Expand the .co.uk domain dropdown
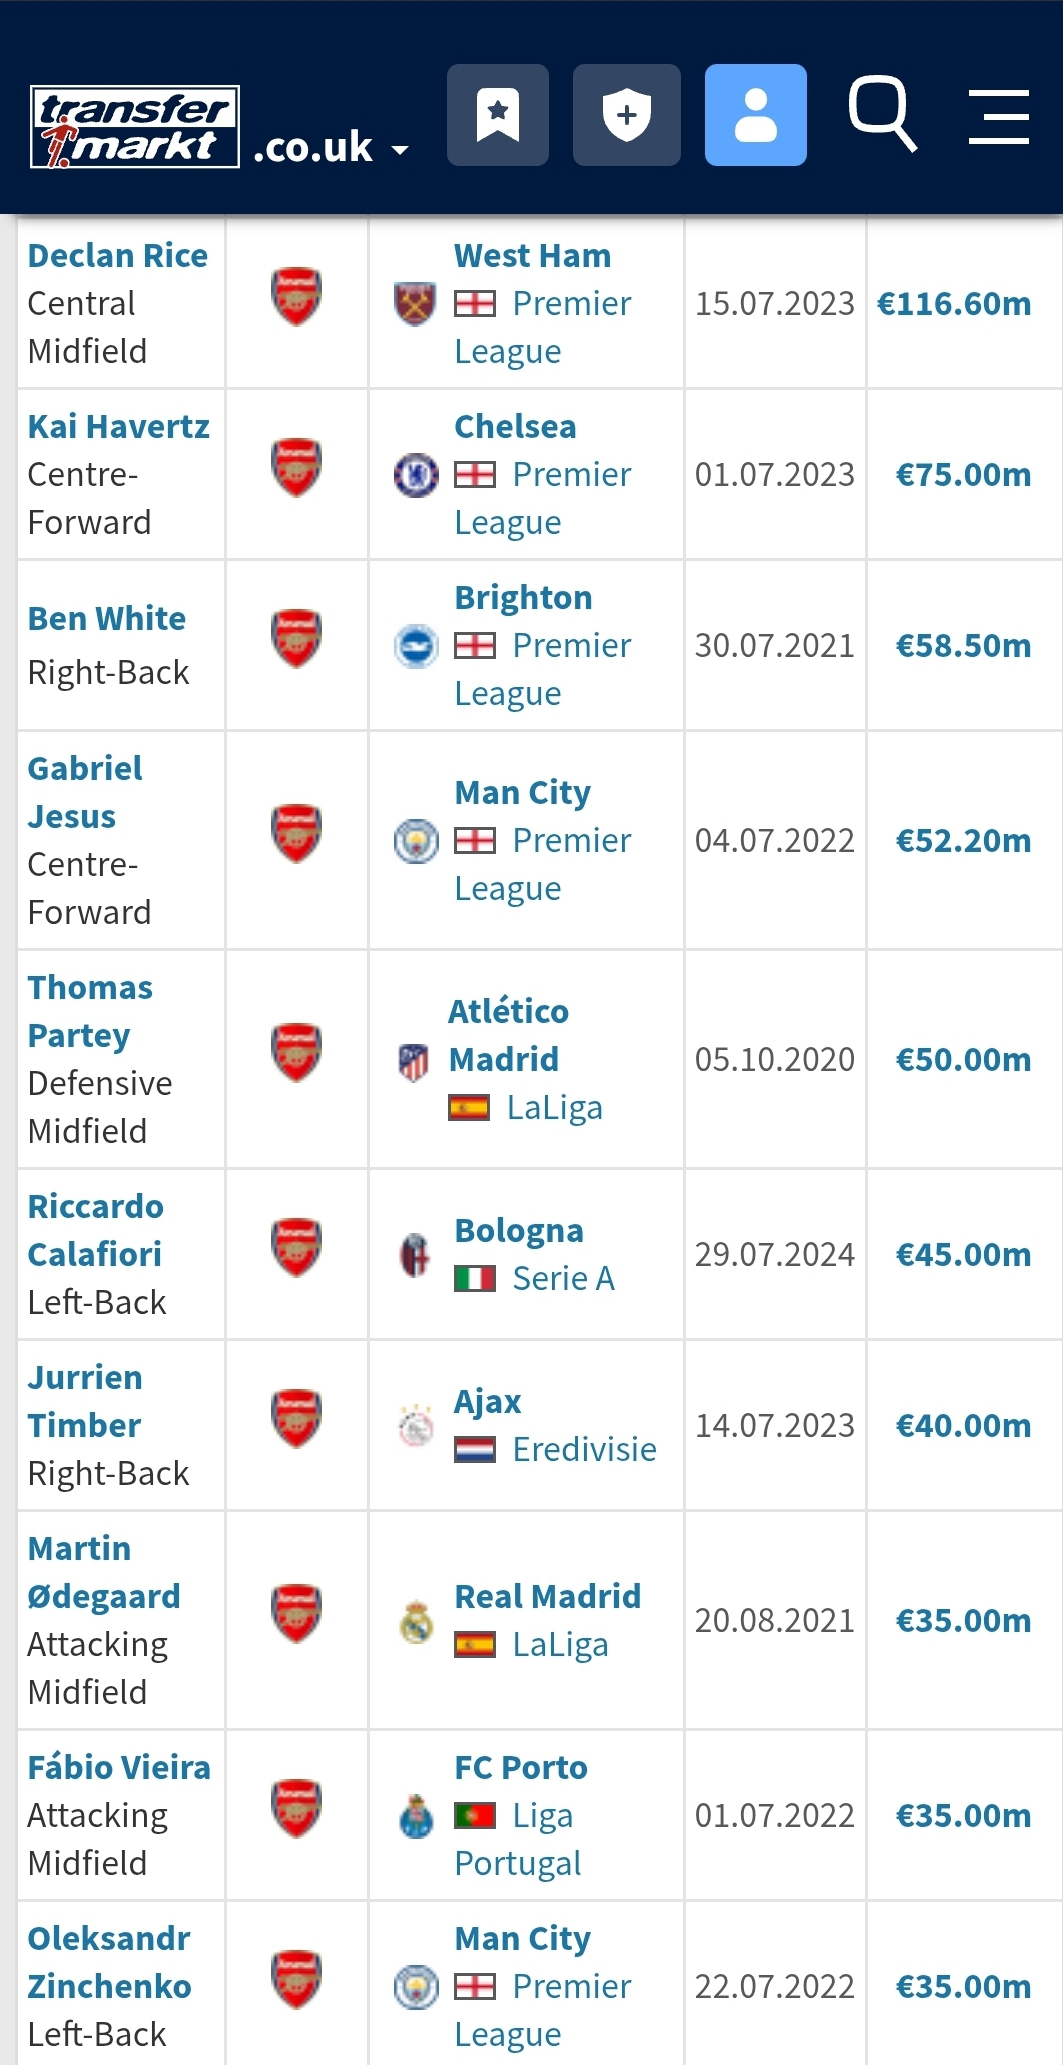The width and height of the screenshot is (1063, 2065). pos(331,148)
